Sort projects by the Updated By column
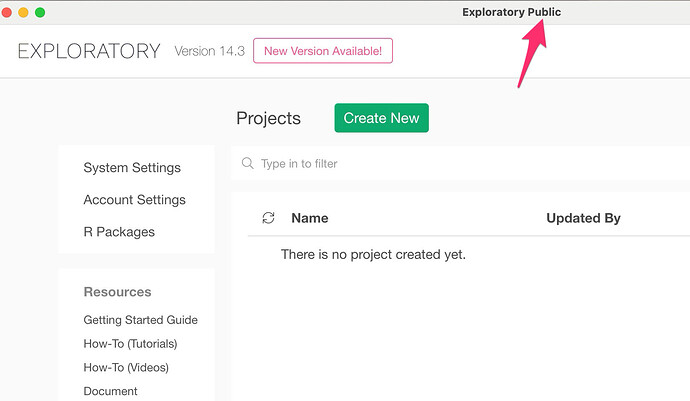Image resolution: width=690 pixels, height=401 pixels. coord(583,218)
